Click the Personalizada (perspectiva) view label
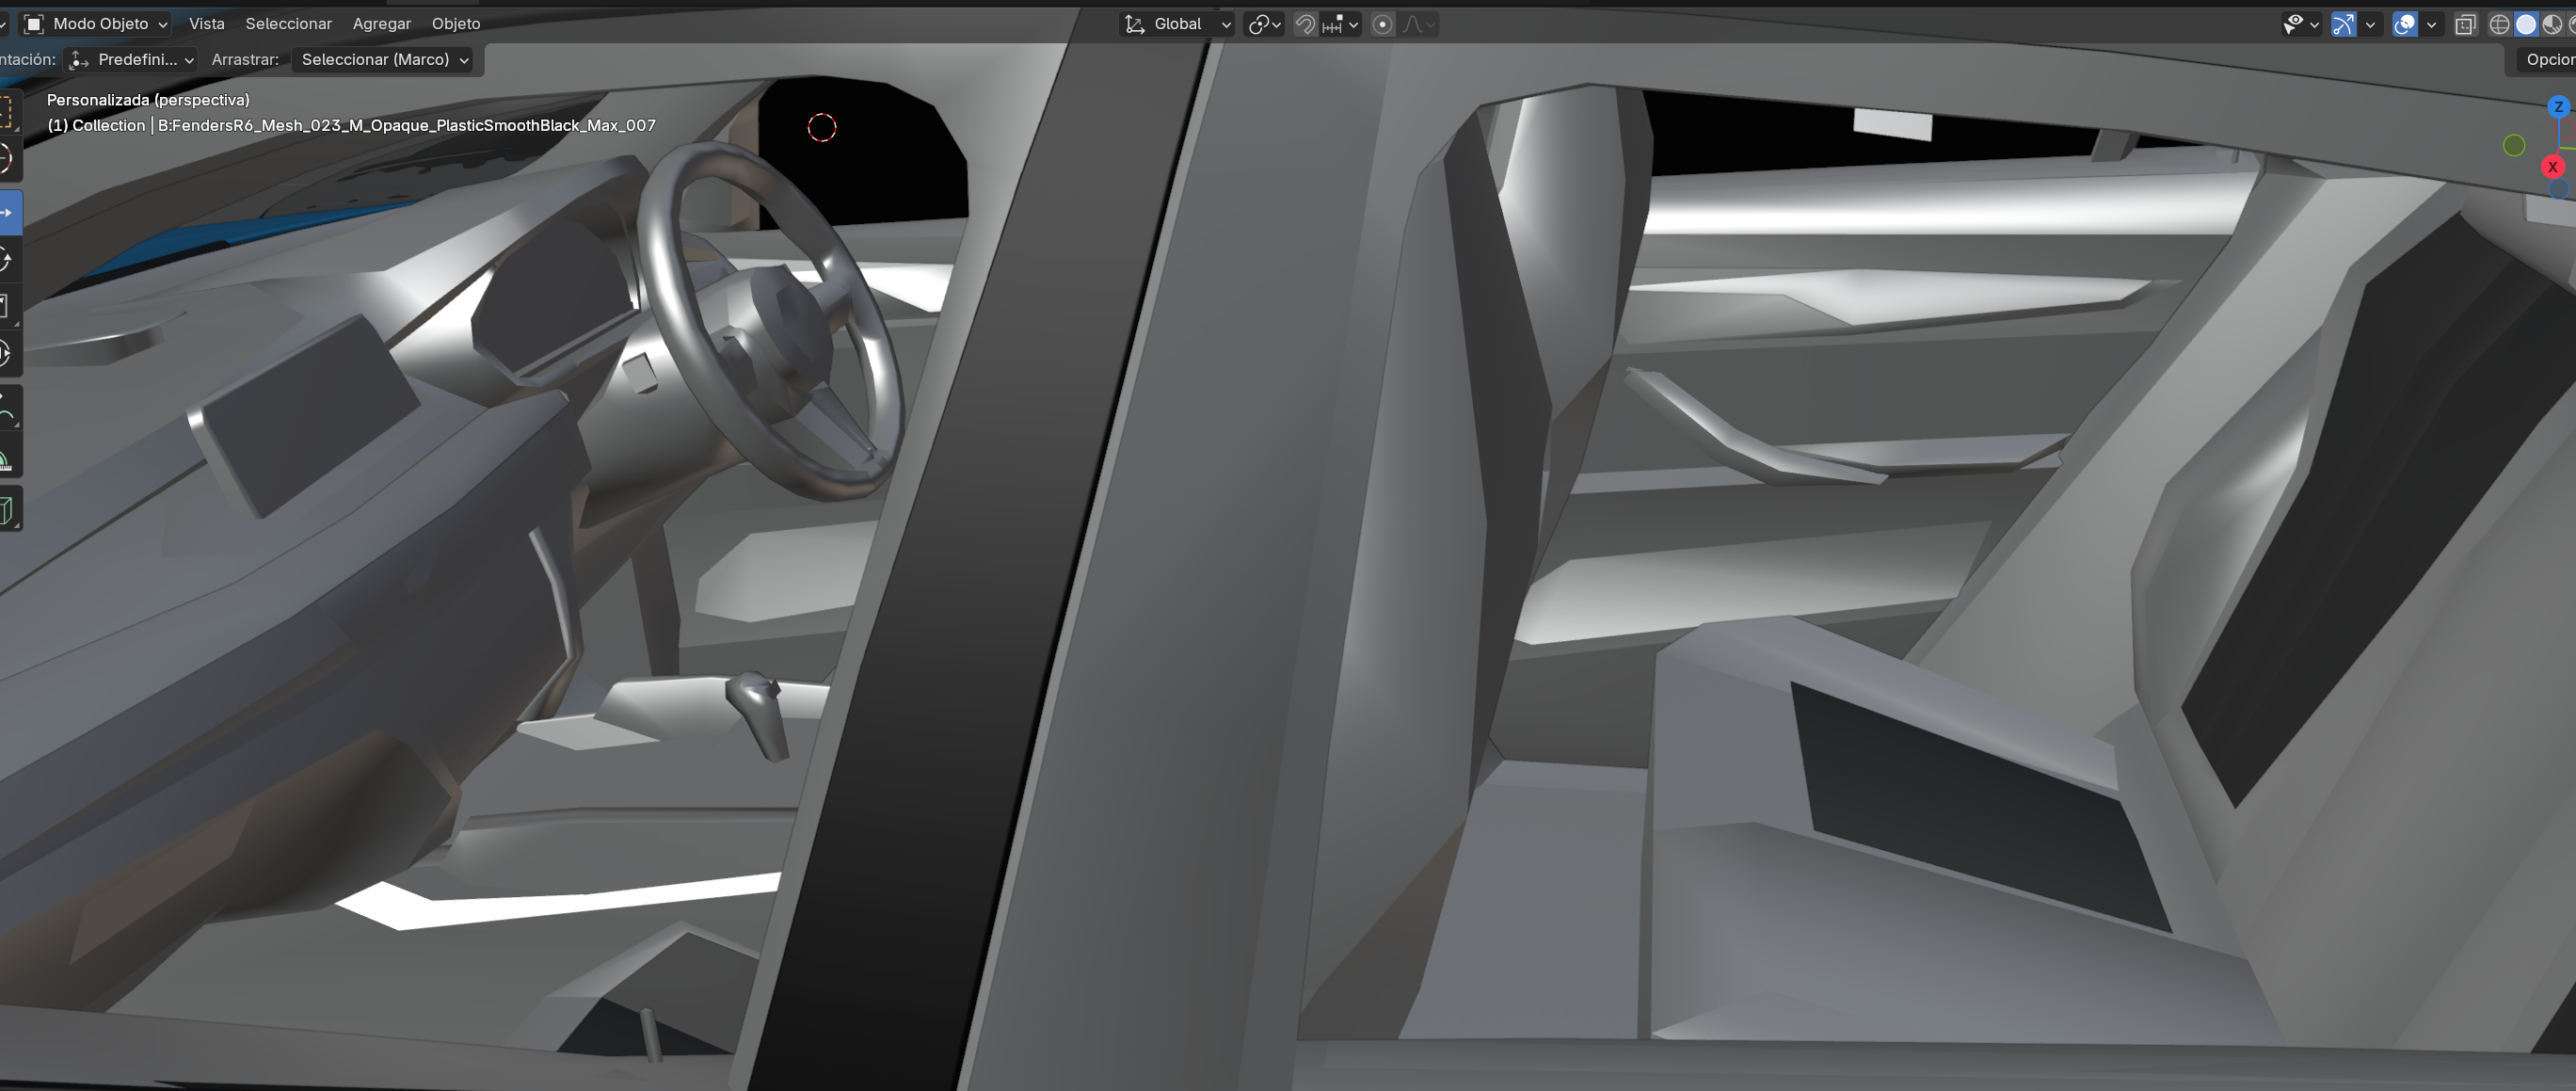Image resolution: width=2576 pixels, height=1091 pixels. (148, 100)
